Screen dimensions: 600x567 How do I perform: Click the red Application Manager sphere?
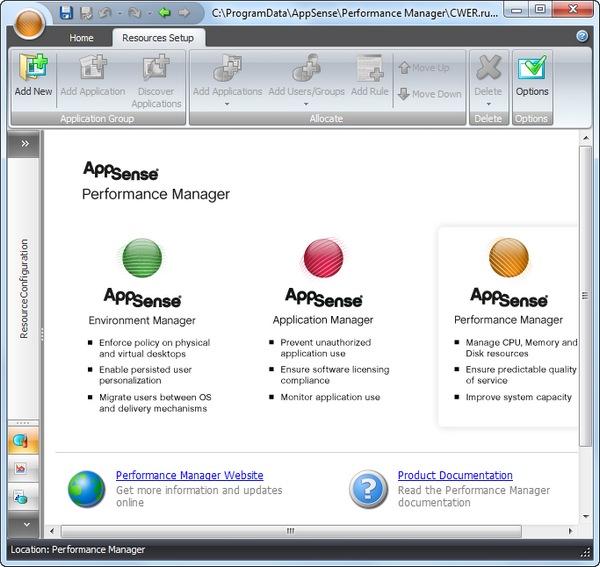click(323, 259)
